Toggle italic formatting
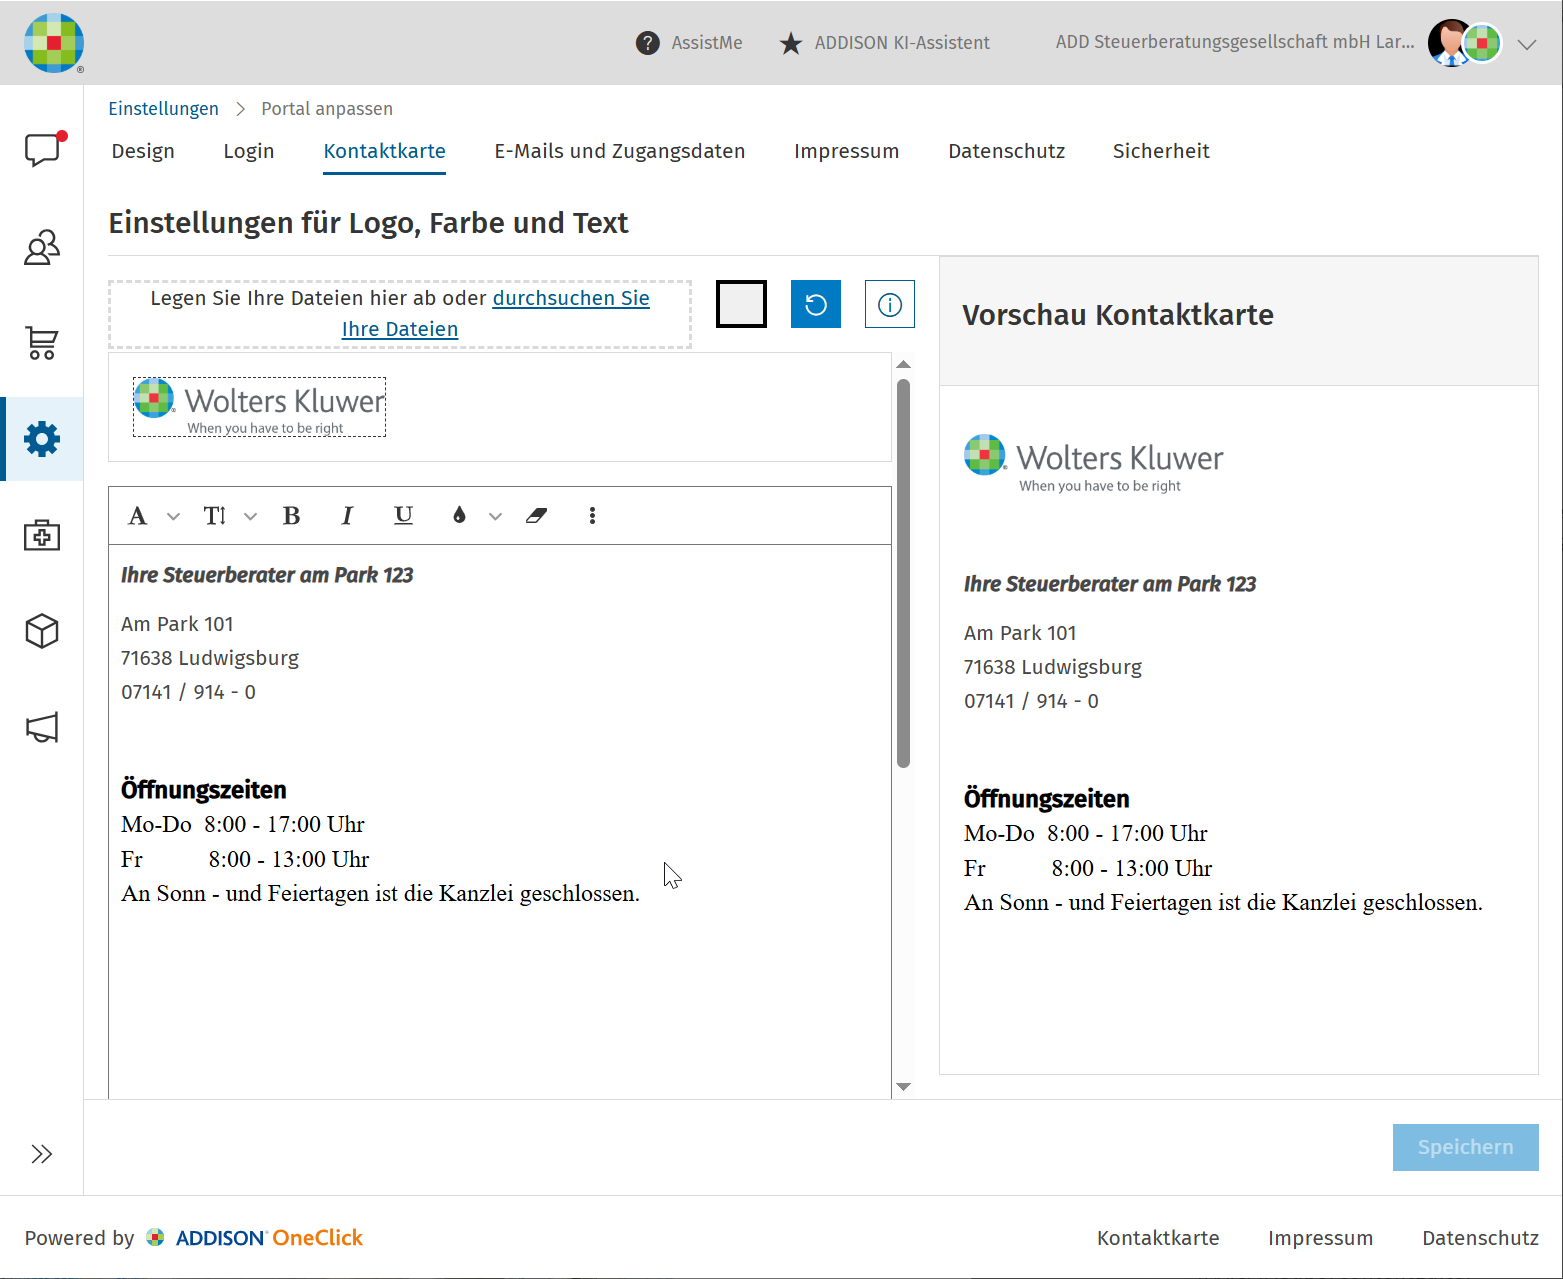 pyautogui.click(x=347, y=516)
